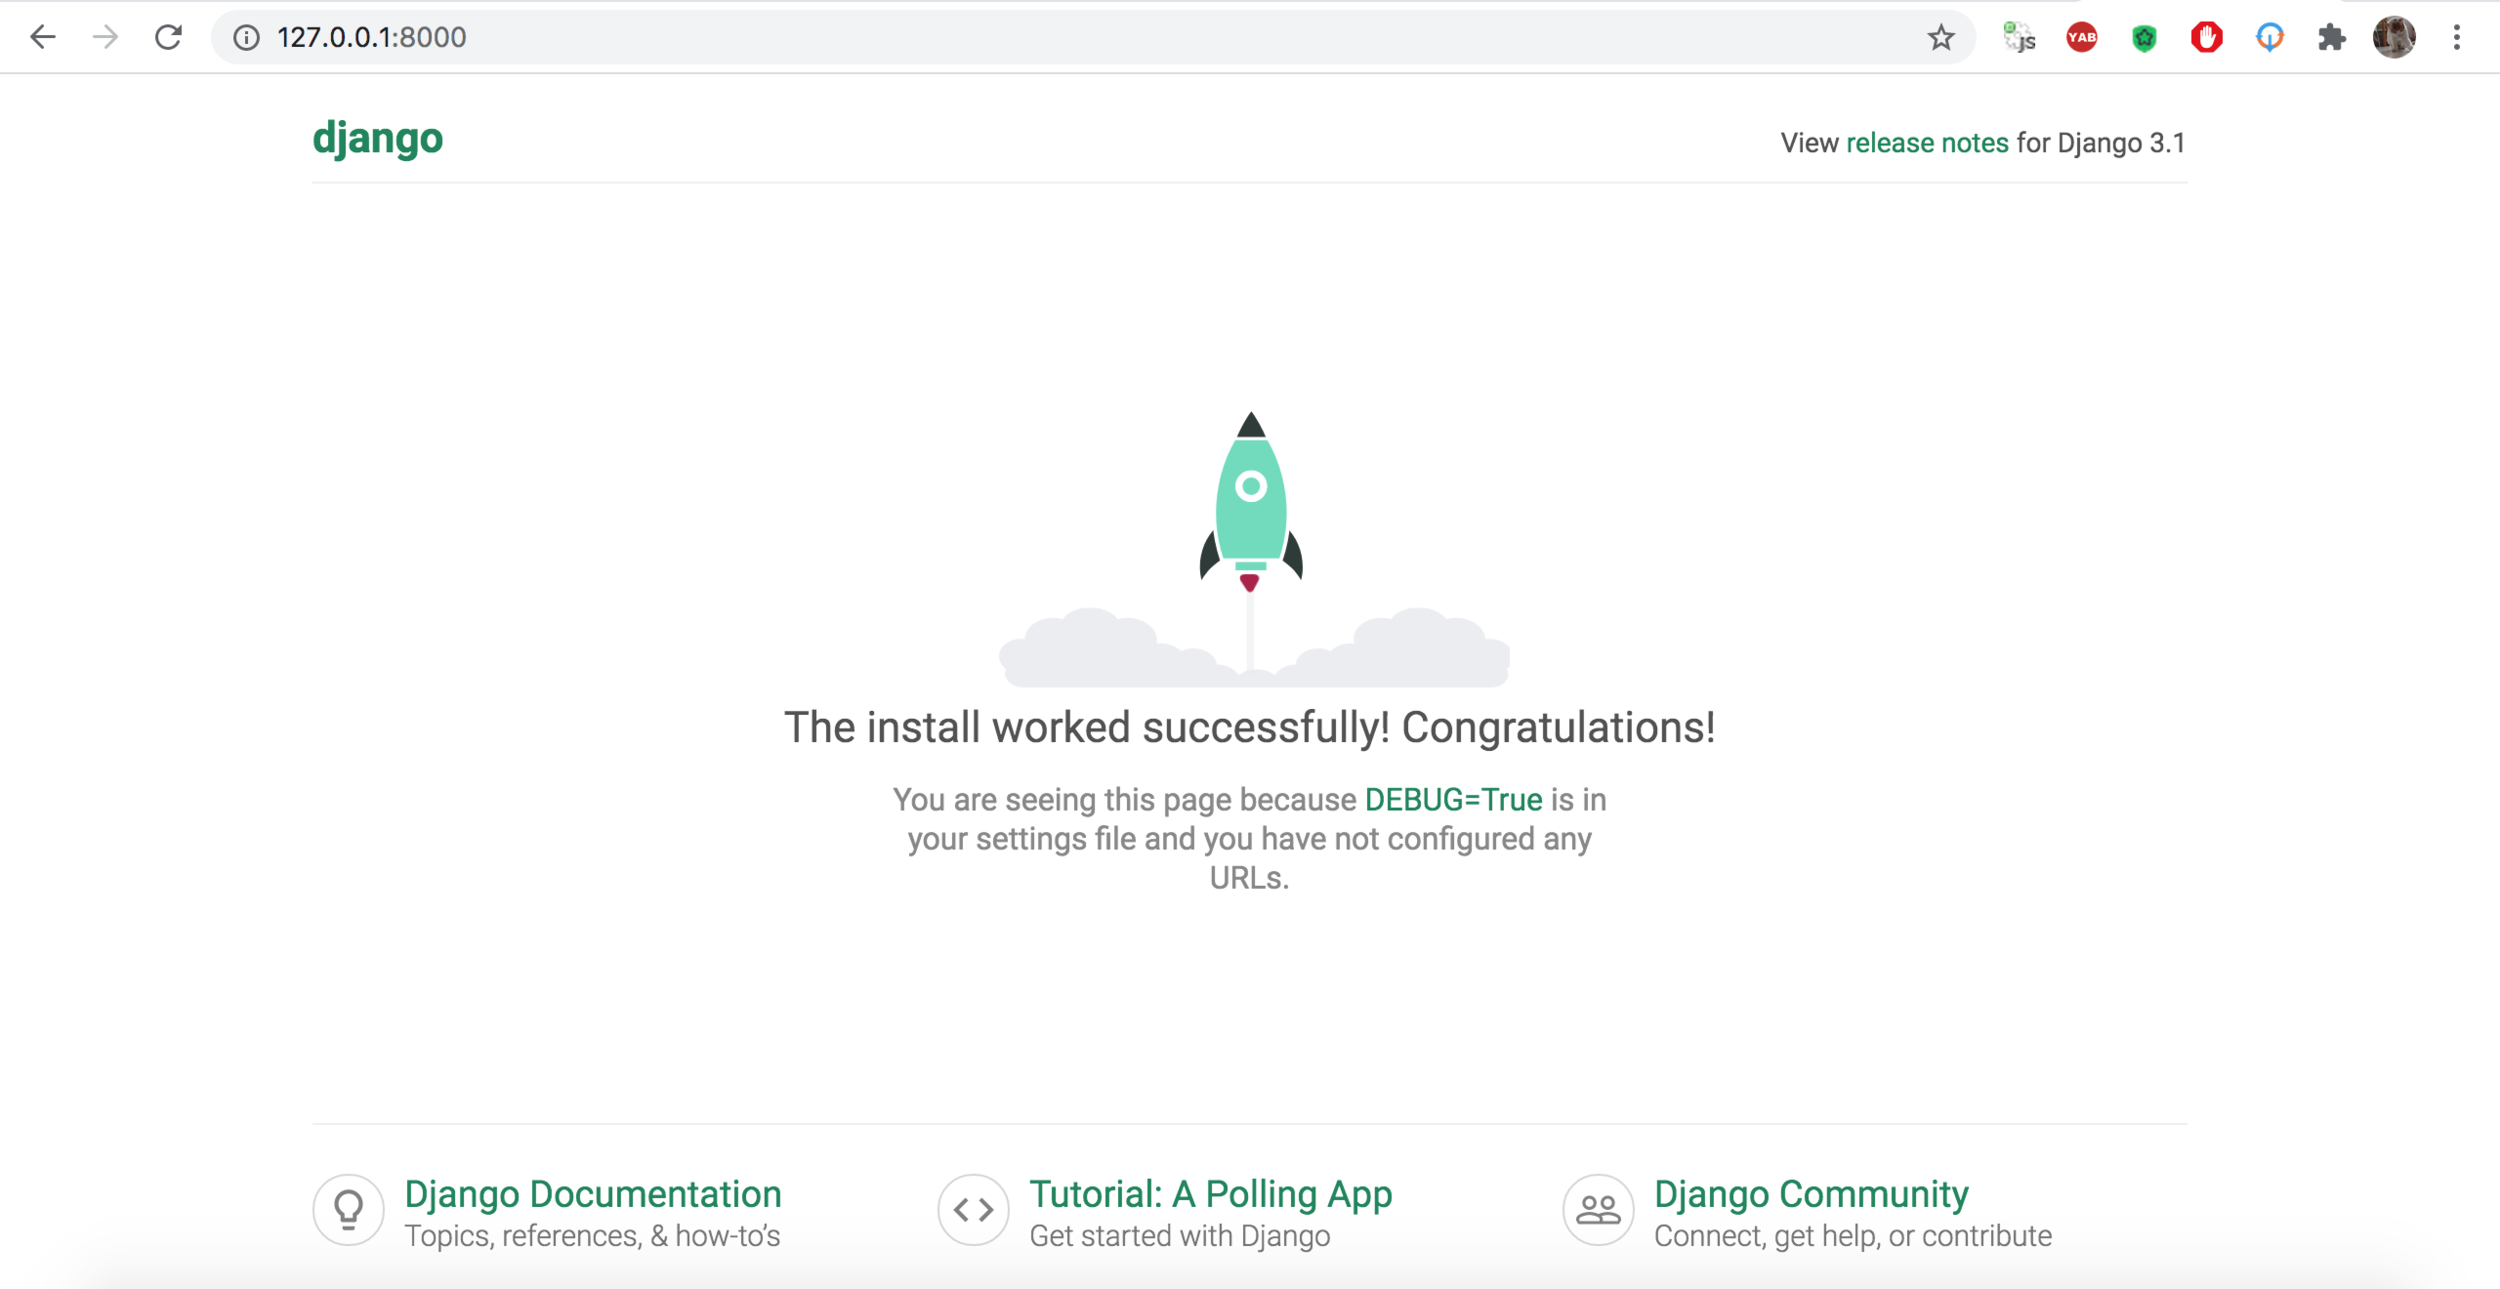Image resolution: width=2500 pixels, height=1289 pixels.
Task: Click the browser forward arrow
Action: [x=105, y=38]
